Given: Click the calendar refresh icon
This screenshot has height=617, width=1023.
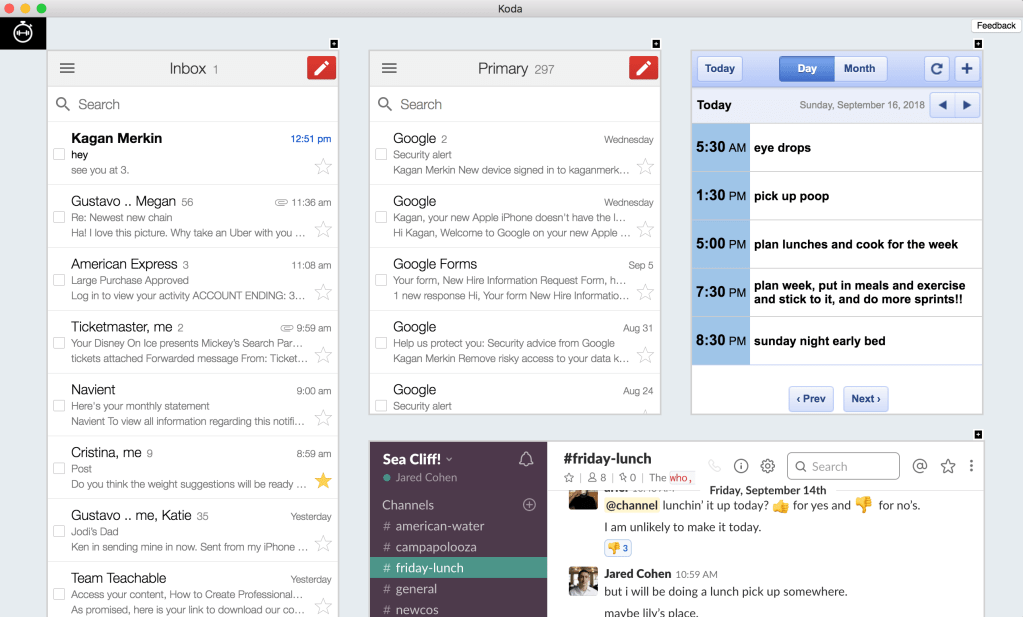Looking at the screenshot, I should pos(936,69).
